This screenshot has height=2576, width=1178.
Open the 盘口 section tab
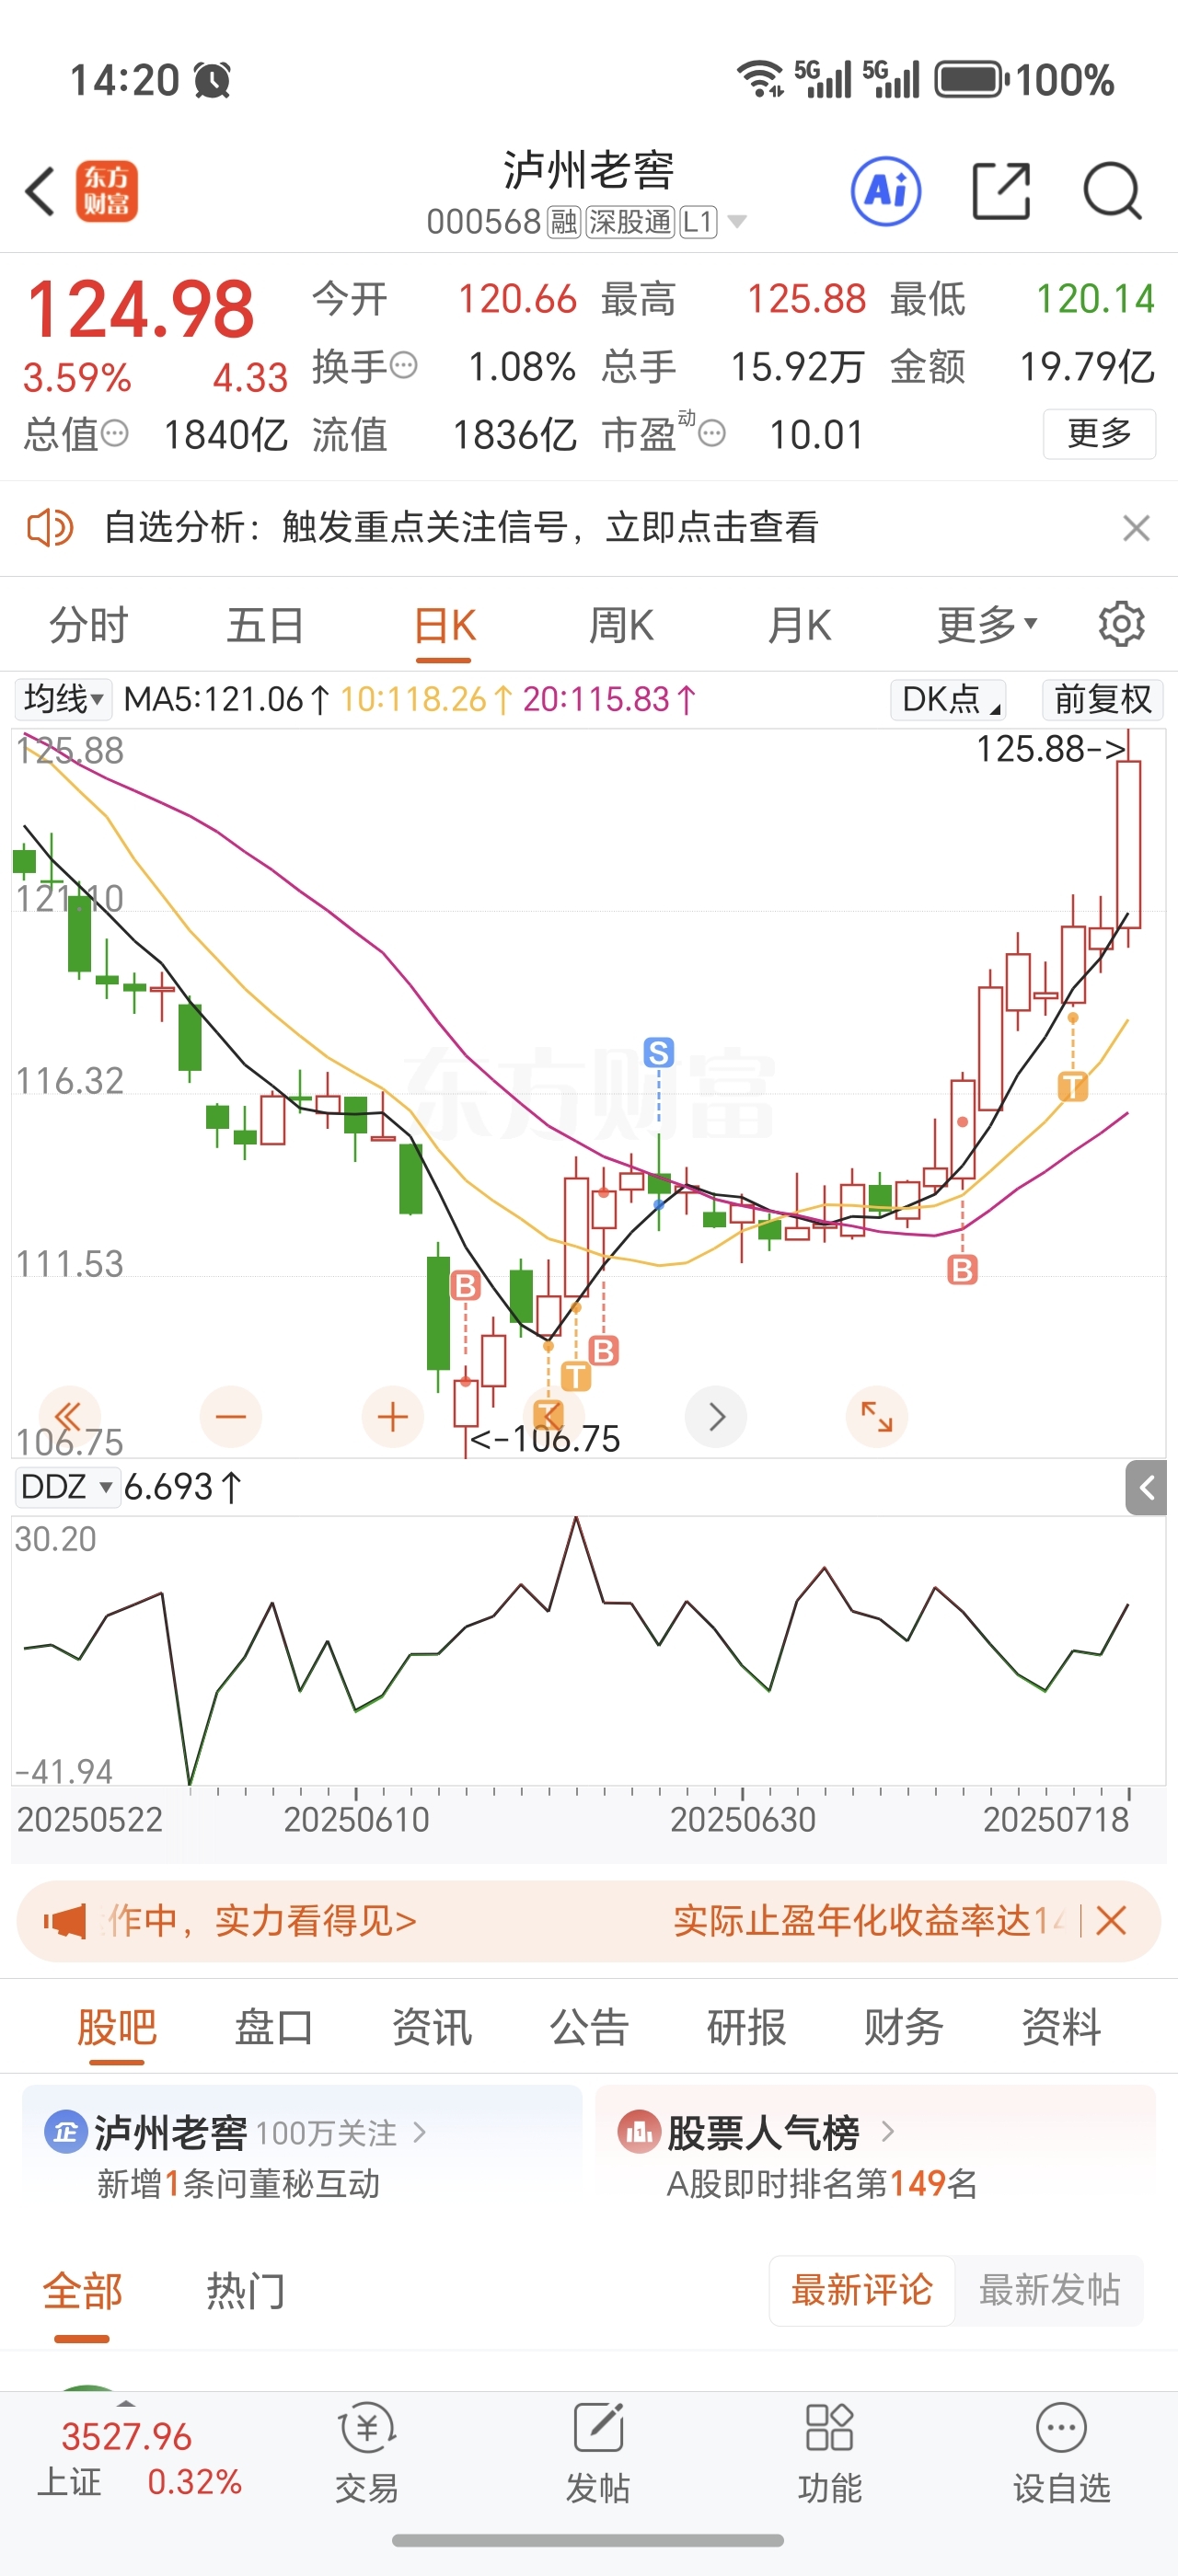pyautogui.click(x=274, y=2027)
